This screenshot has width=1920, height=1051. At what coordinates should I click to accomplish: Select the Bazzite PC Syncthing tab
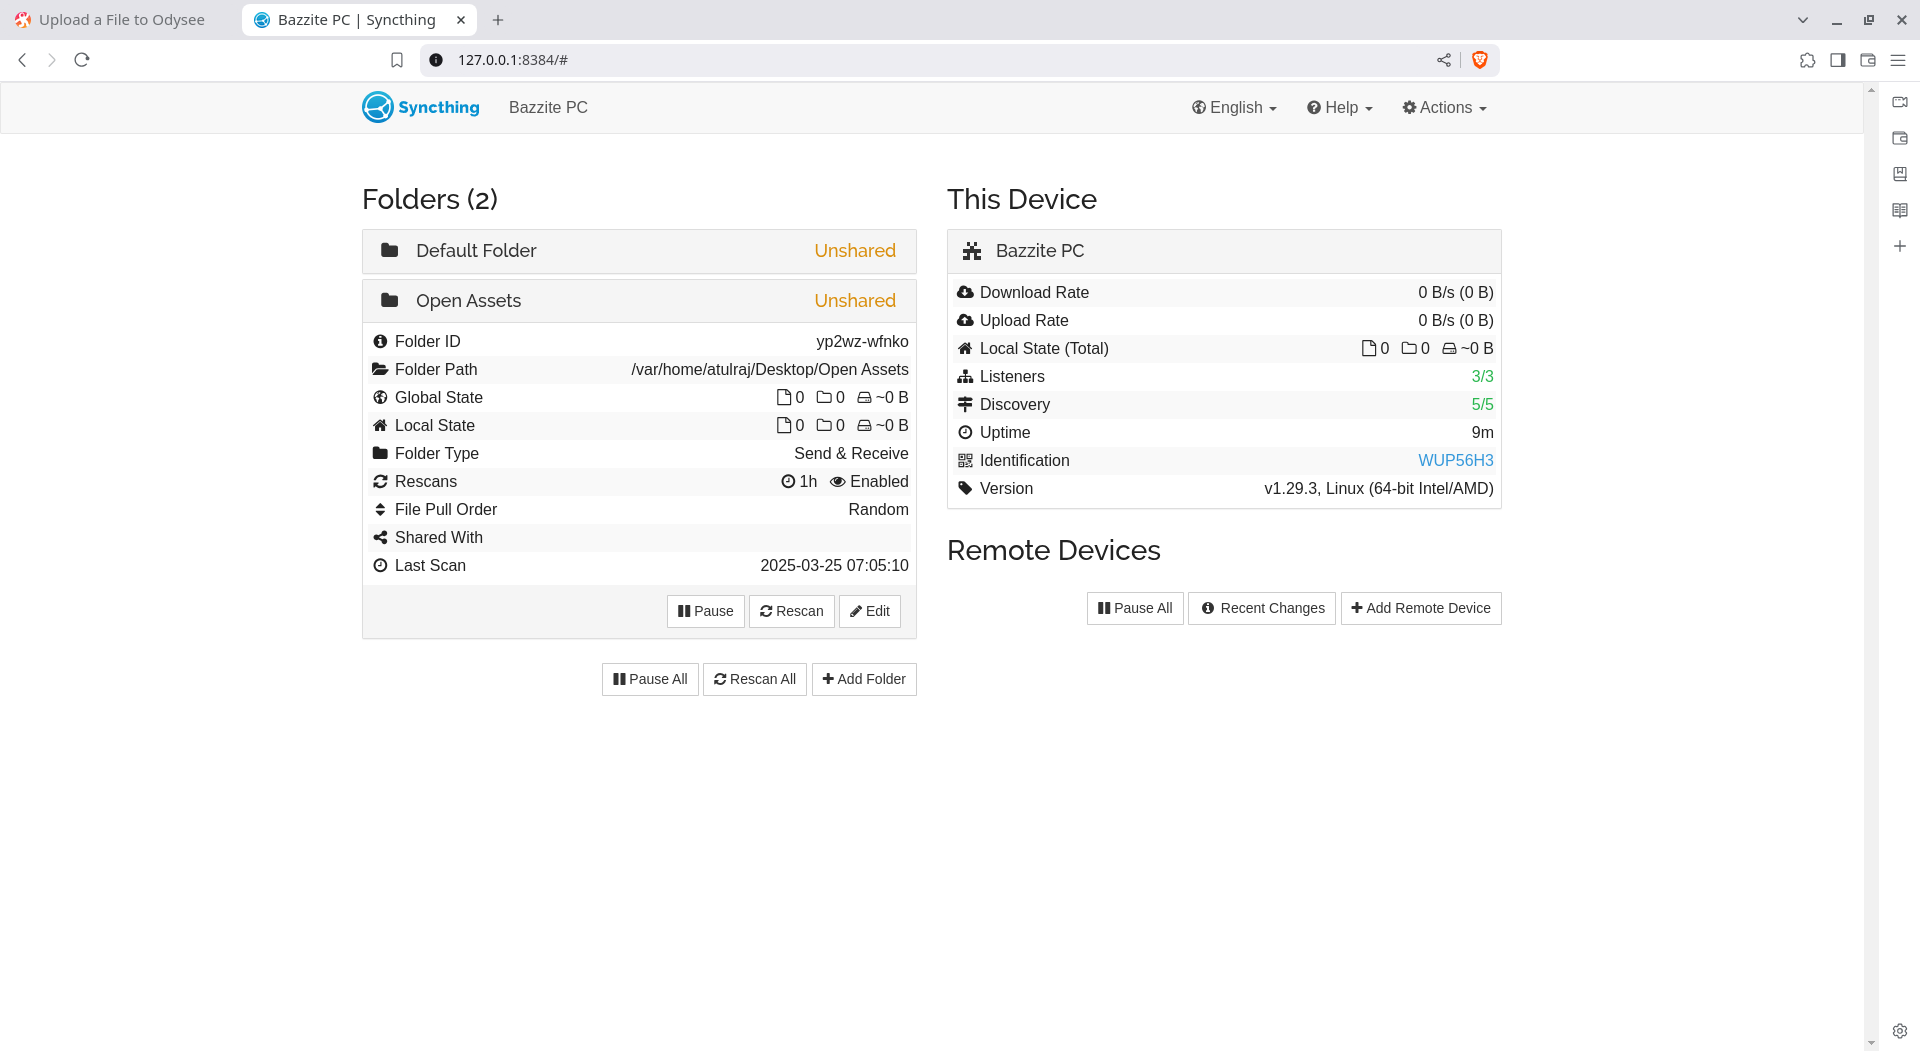357,20
